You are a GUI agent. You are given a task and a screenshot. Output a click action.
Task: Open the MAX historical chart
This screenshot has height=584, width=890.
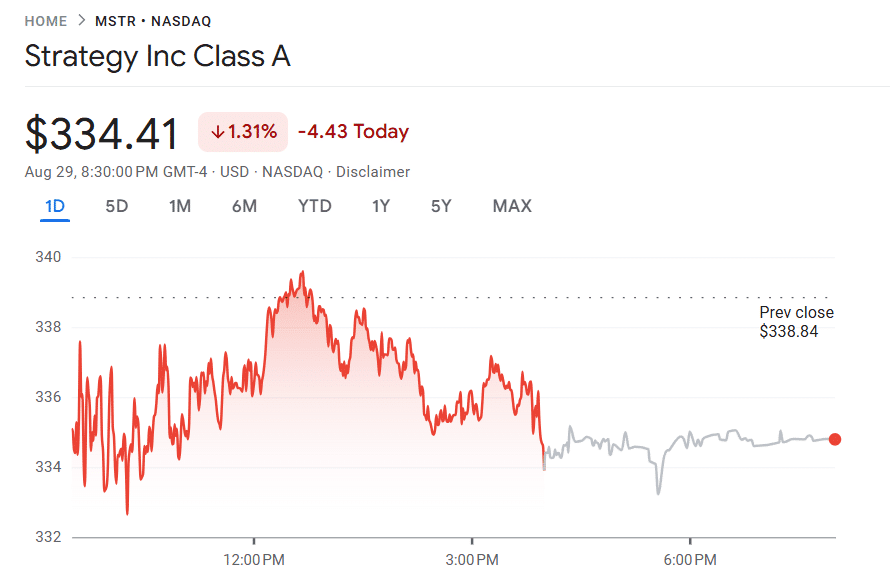tap(511, 206)
